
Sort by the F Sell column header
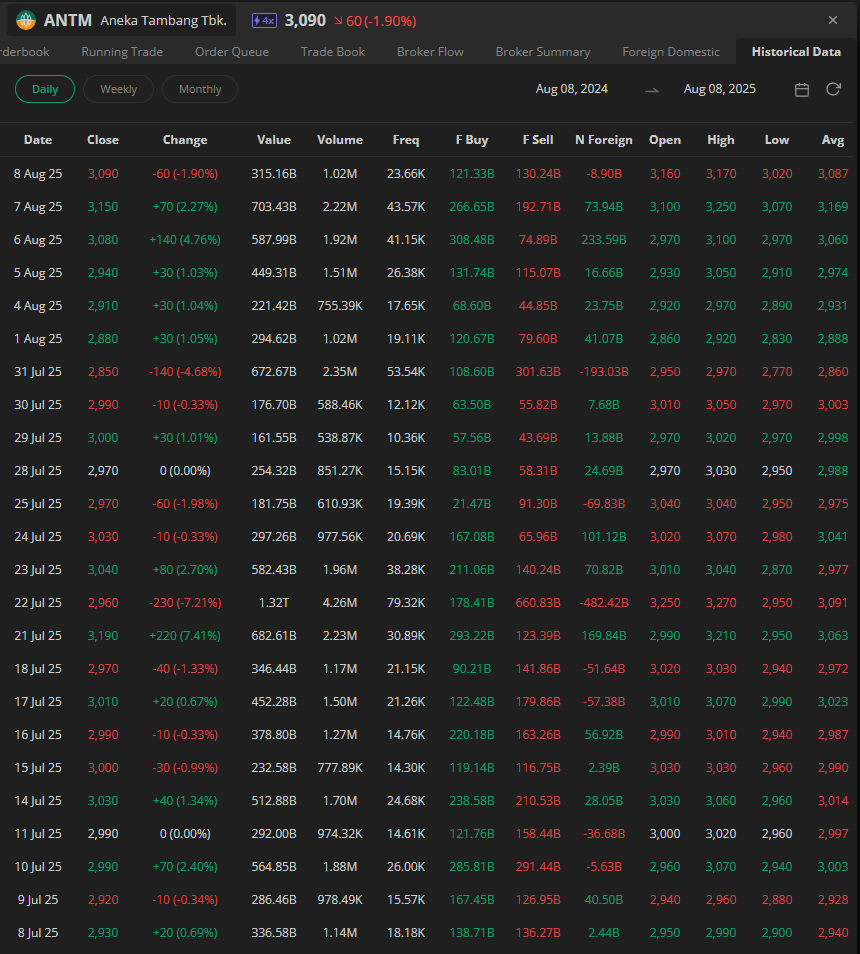(538, 140)
